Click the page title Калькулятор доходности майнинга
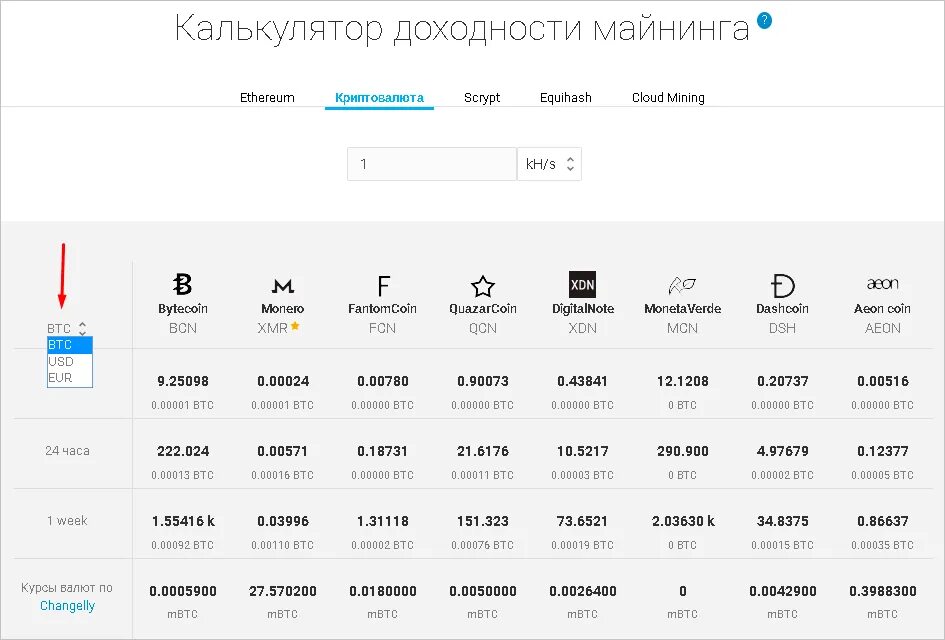 tap(462, 28)
